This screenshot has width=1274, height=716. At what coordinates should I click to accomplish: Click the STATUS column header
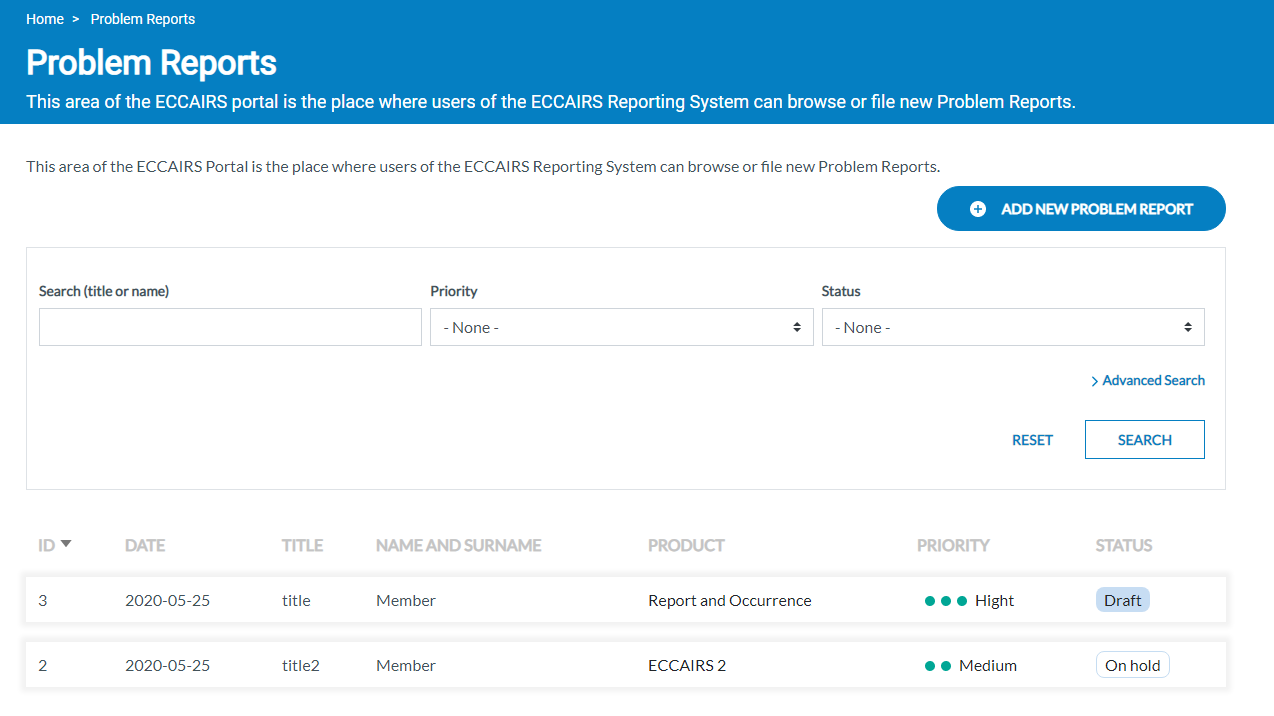tap(1124, 545)
